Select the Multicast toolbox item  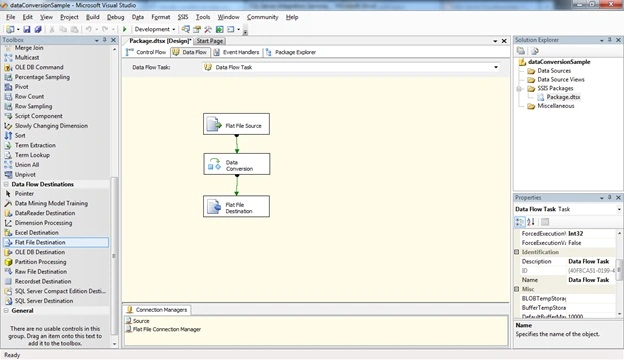(27, 57)
